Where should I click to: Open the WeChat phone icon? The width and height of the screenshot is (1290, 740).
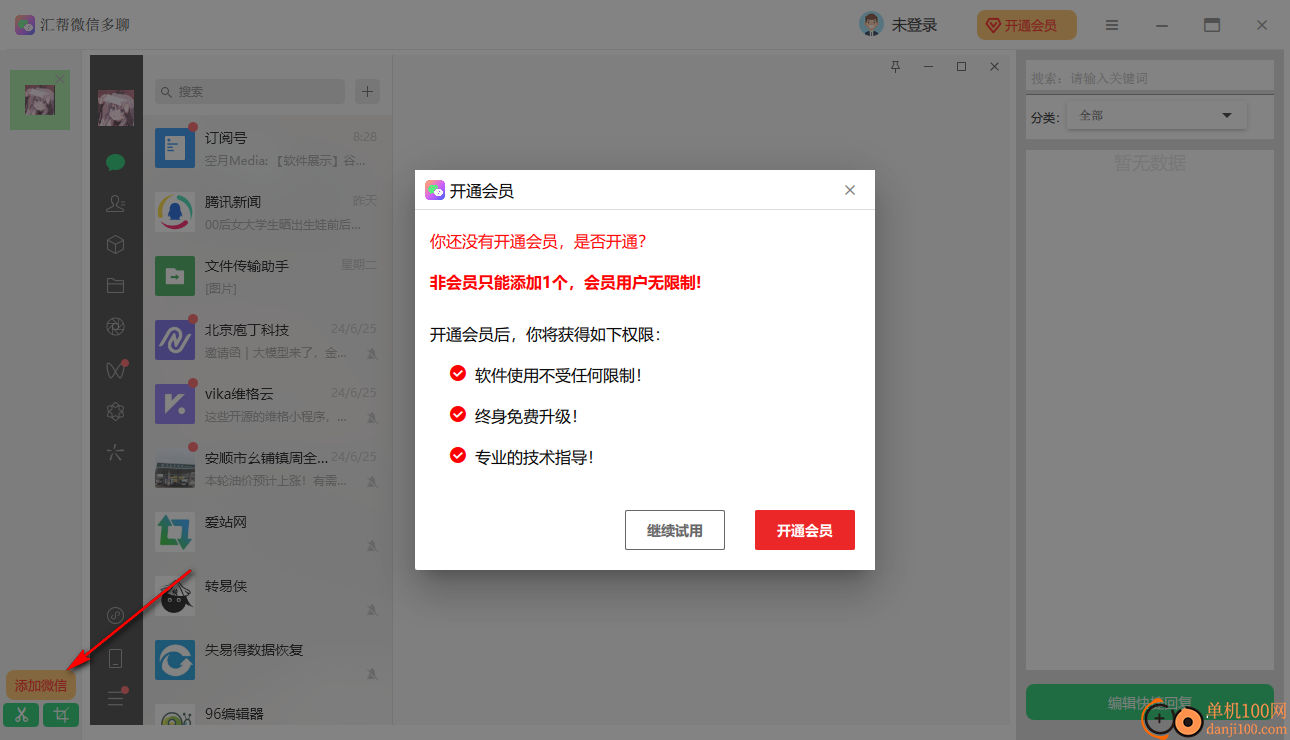(116, 658)
